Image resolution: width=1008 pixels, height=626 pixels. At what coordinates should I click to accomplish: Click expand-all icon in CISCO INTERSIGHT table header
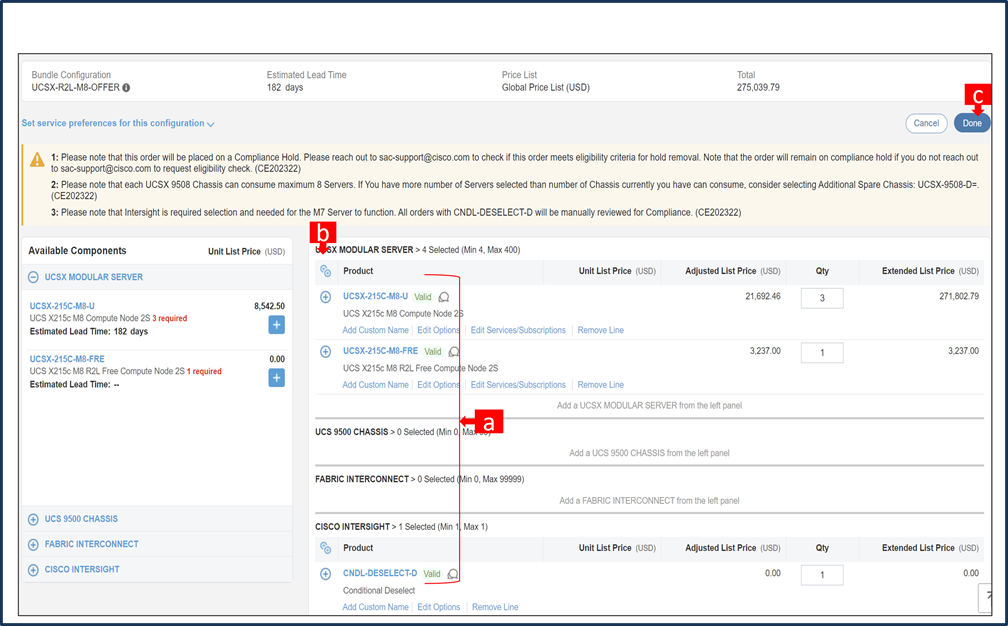point(325,548)
